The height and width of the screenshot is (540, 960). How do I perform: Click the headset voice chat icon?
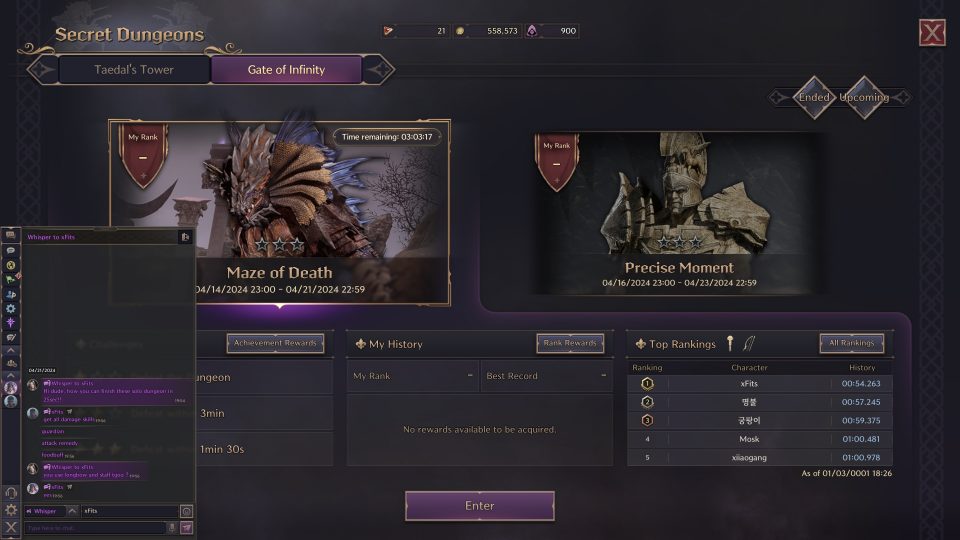(x=11, y=492)
